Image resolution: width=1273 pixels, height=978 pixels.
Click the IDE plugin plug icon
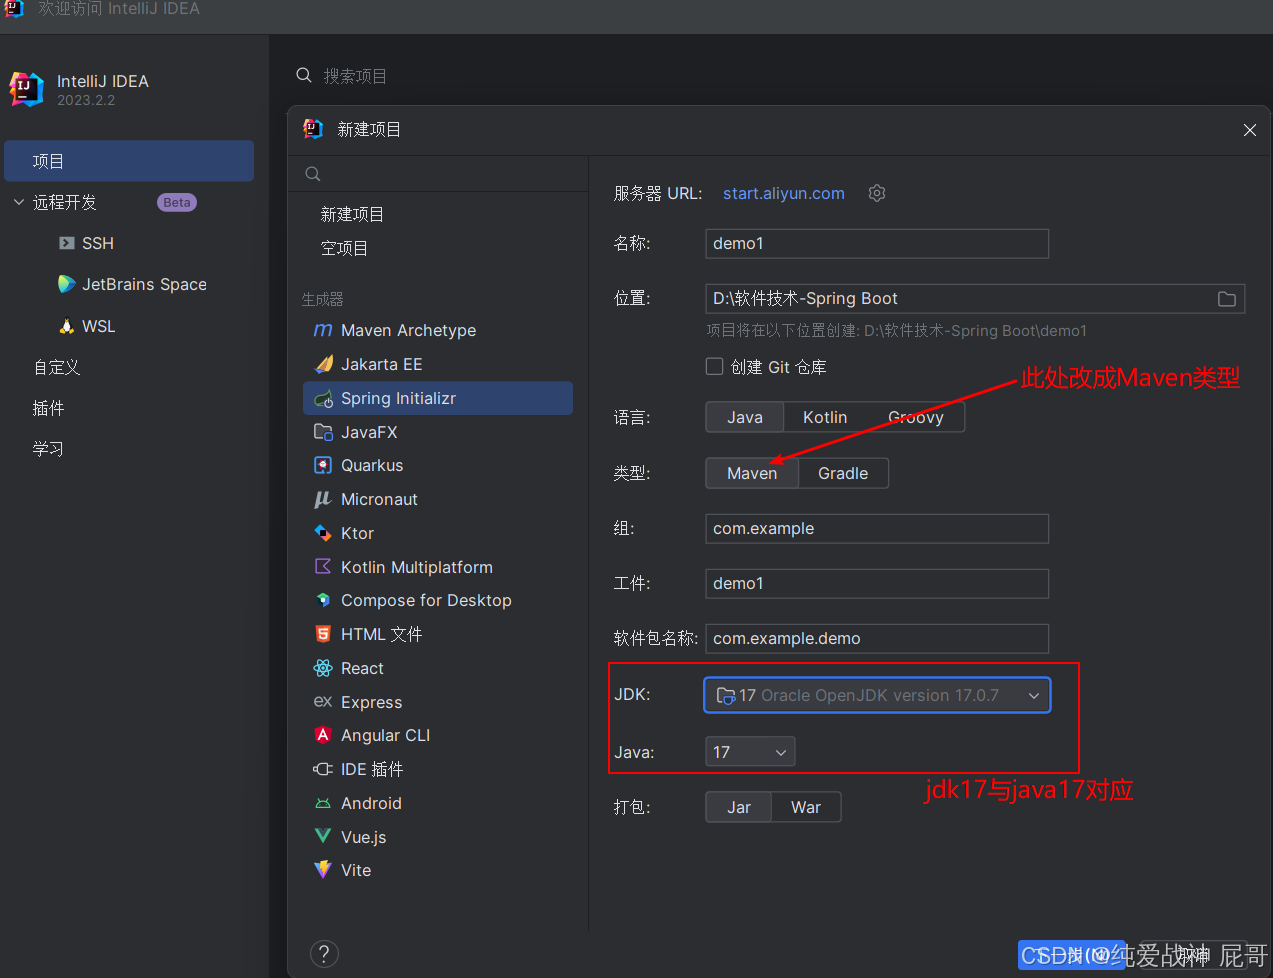click(323, 769)
